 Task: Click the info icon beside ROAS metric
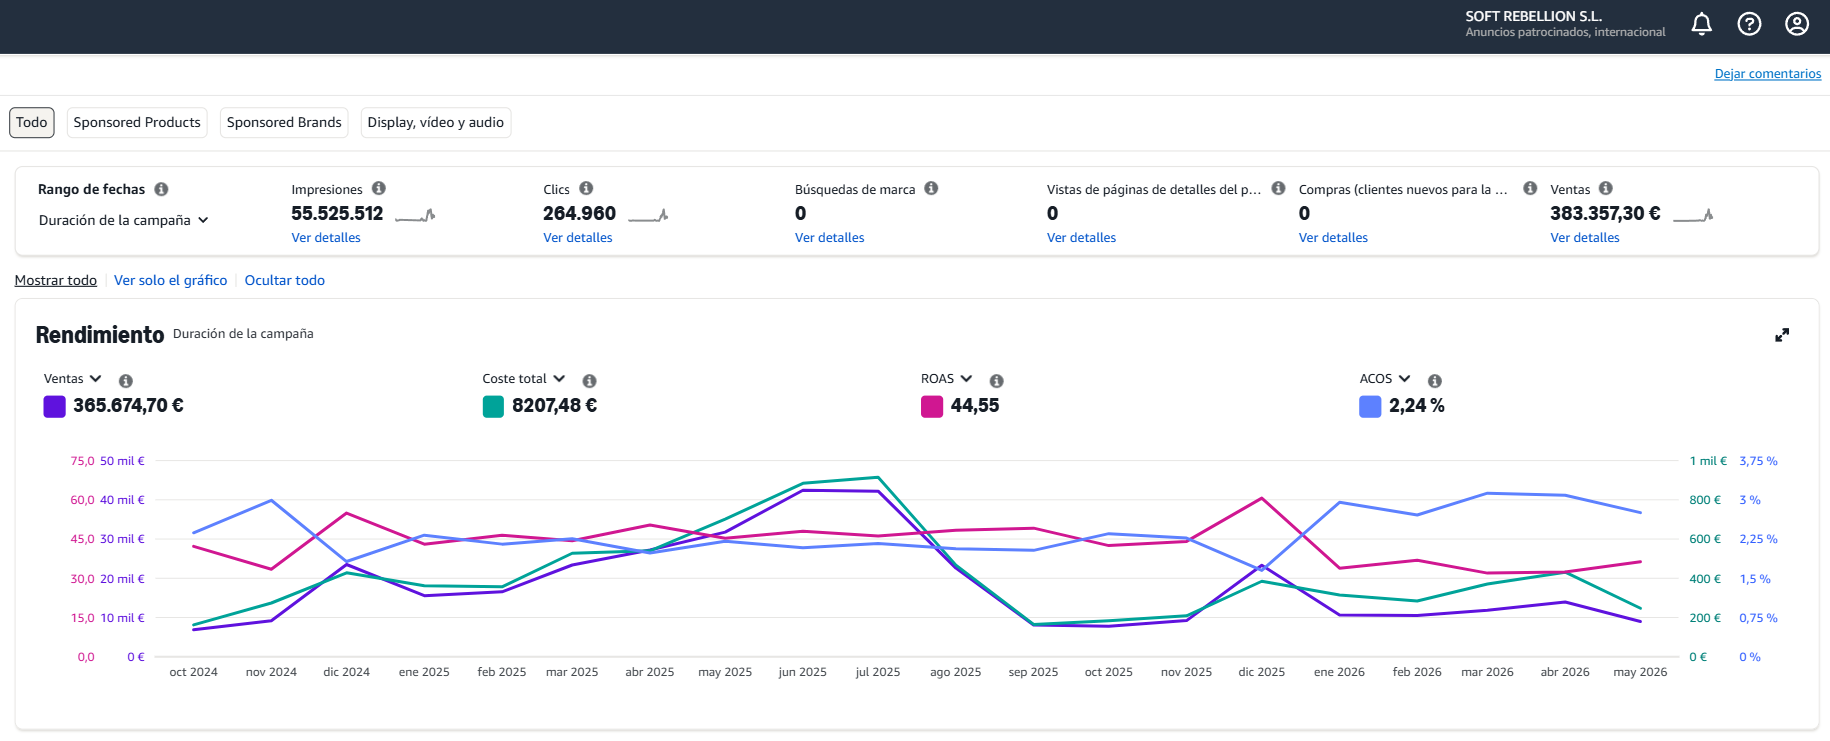[x=996, y=381]
